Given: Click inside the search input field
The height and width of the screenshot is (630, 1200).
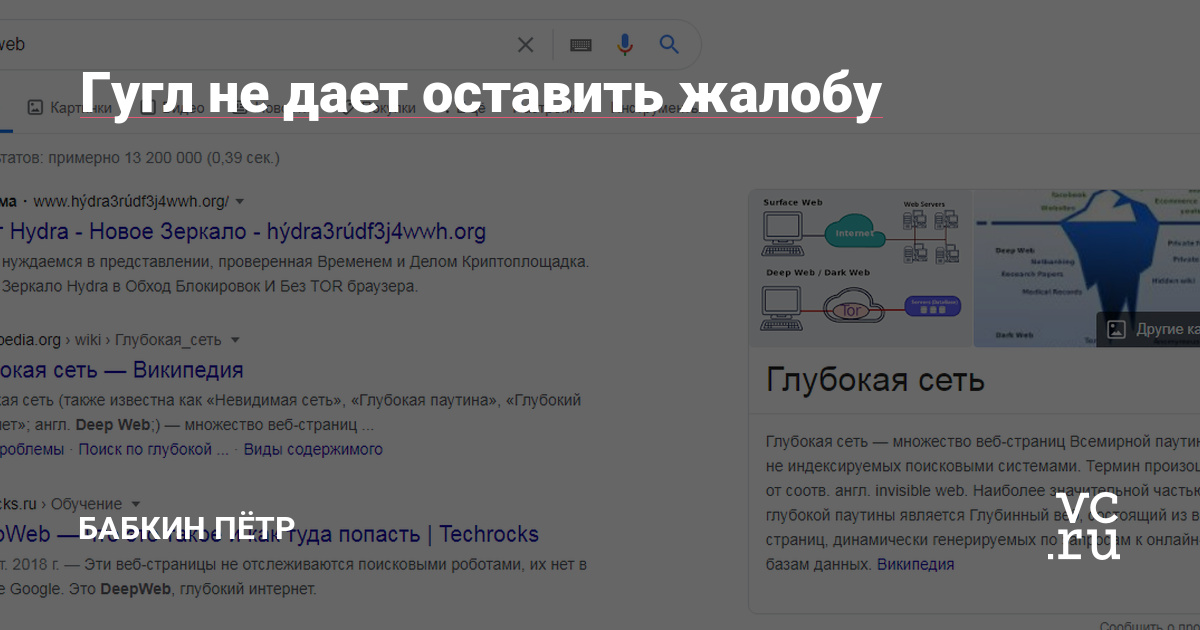Looking at the screenshot, I should 250,45.
